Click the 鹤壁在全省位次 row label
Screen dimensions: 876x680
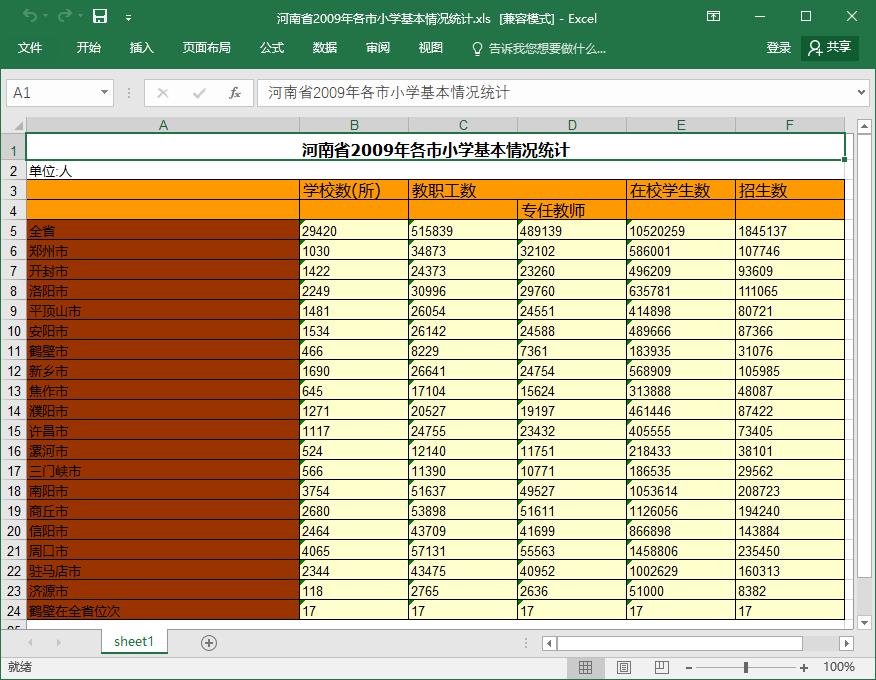click(x=163, y=611)
